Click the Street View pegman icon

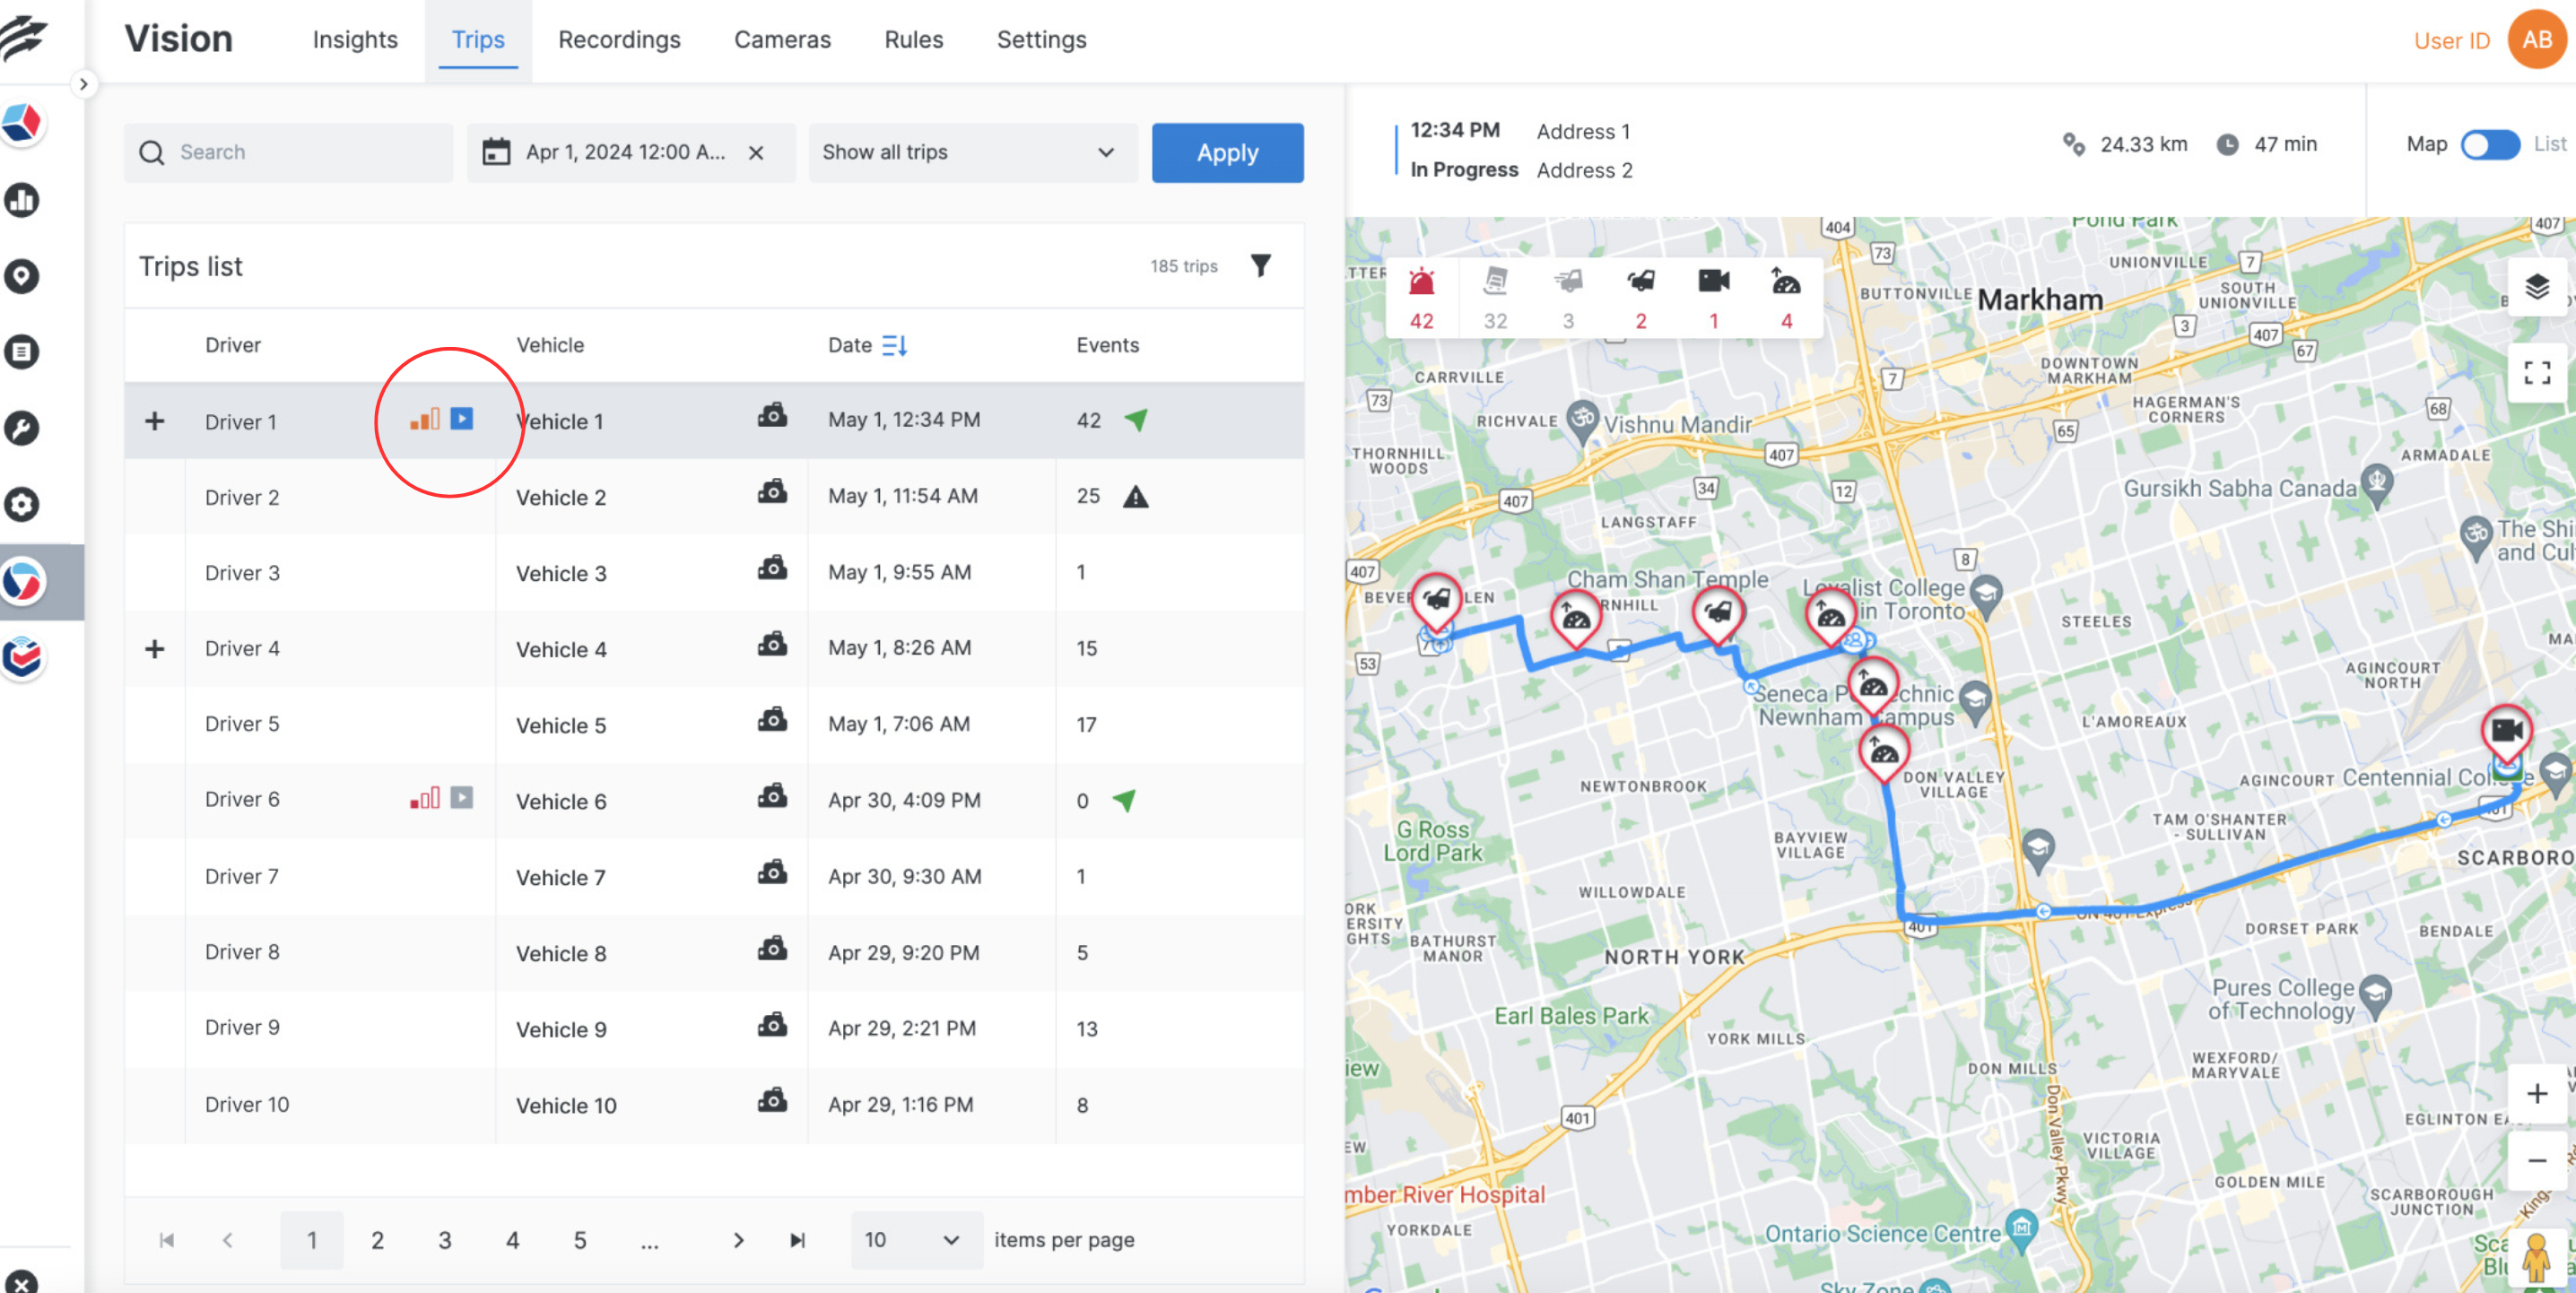2536,1257
